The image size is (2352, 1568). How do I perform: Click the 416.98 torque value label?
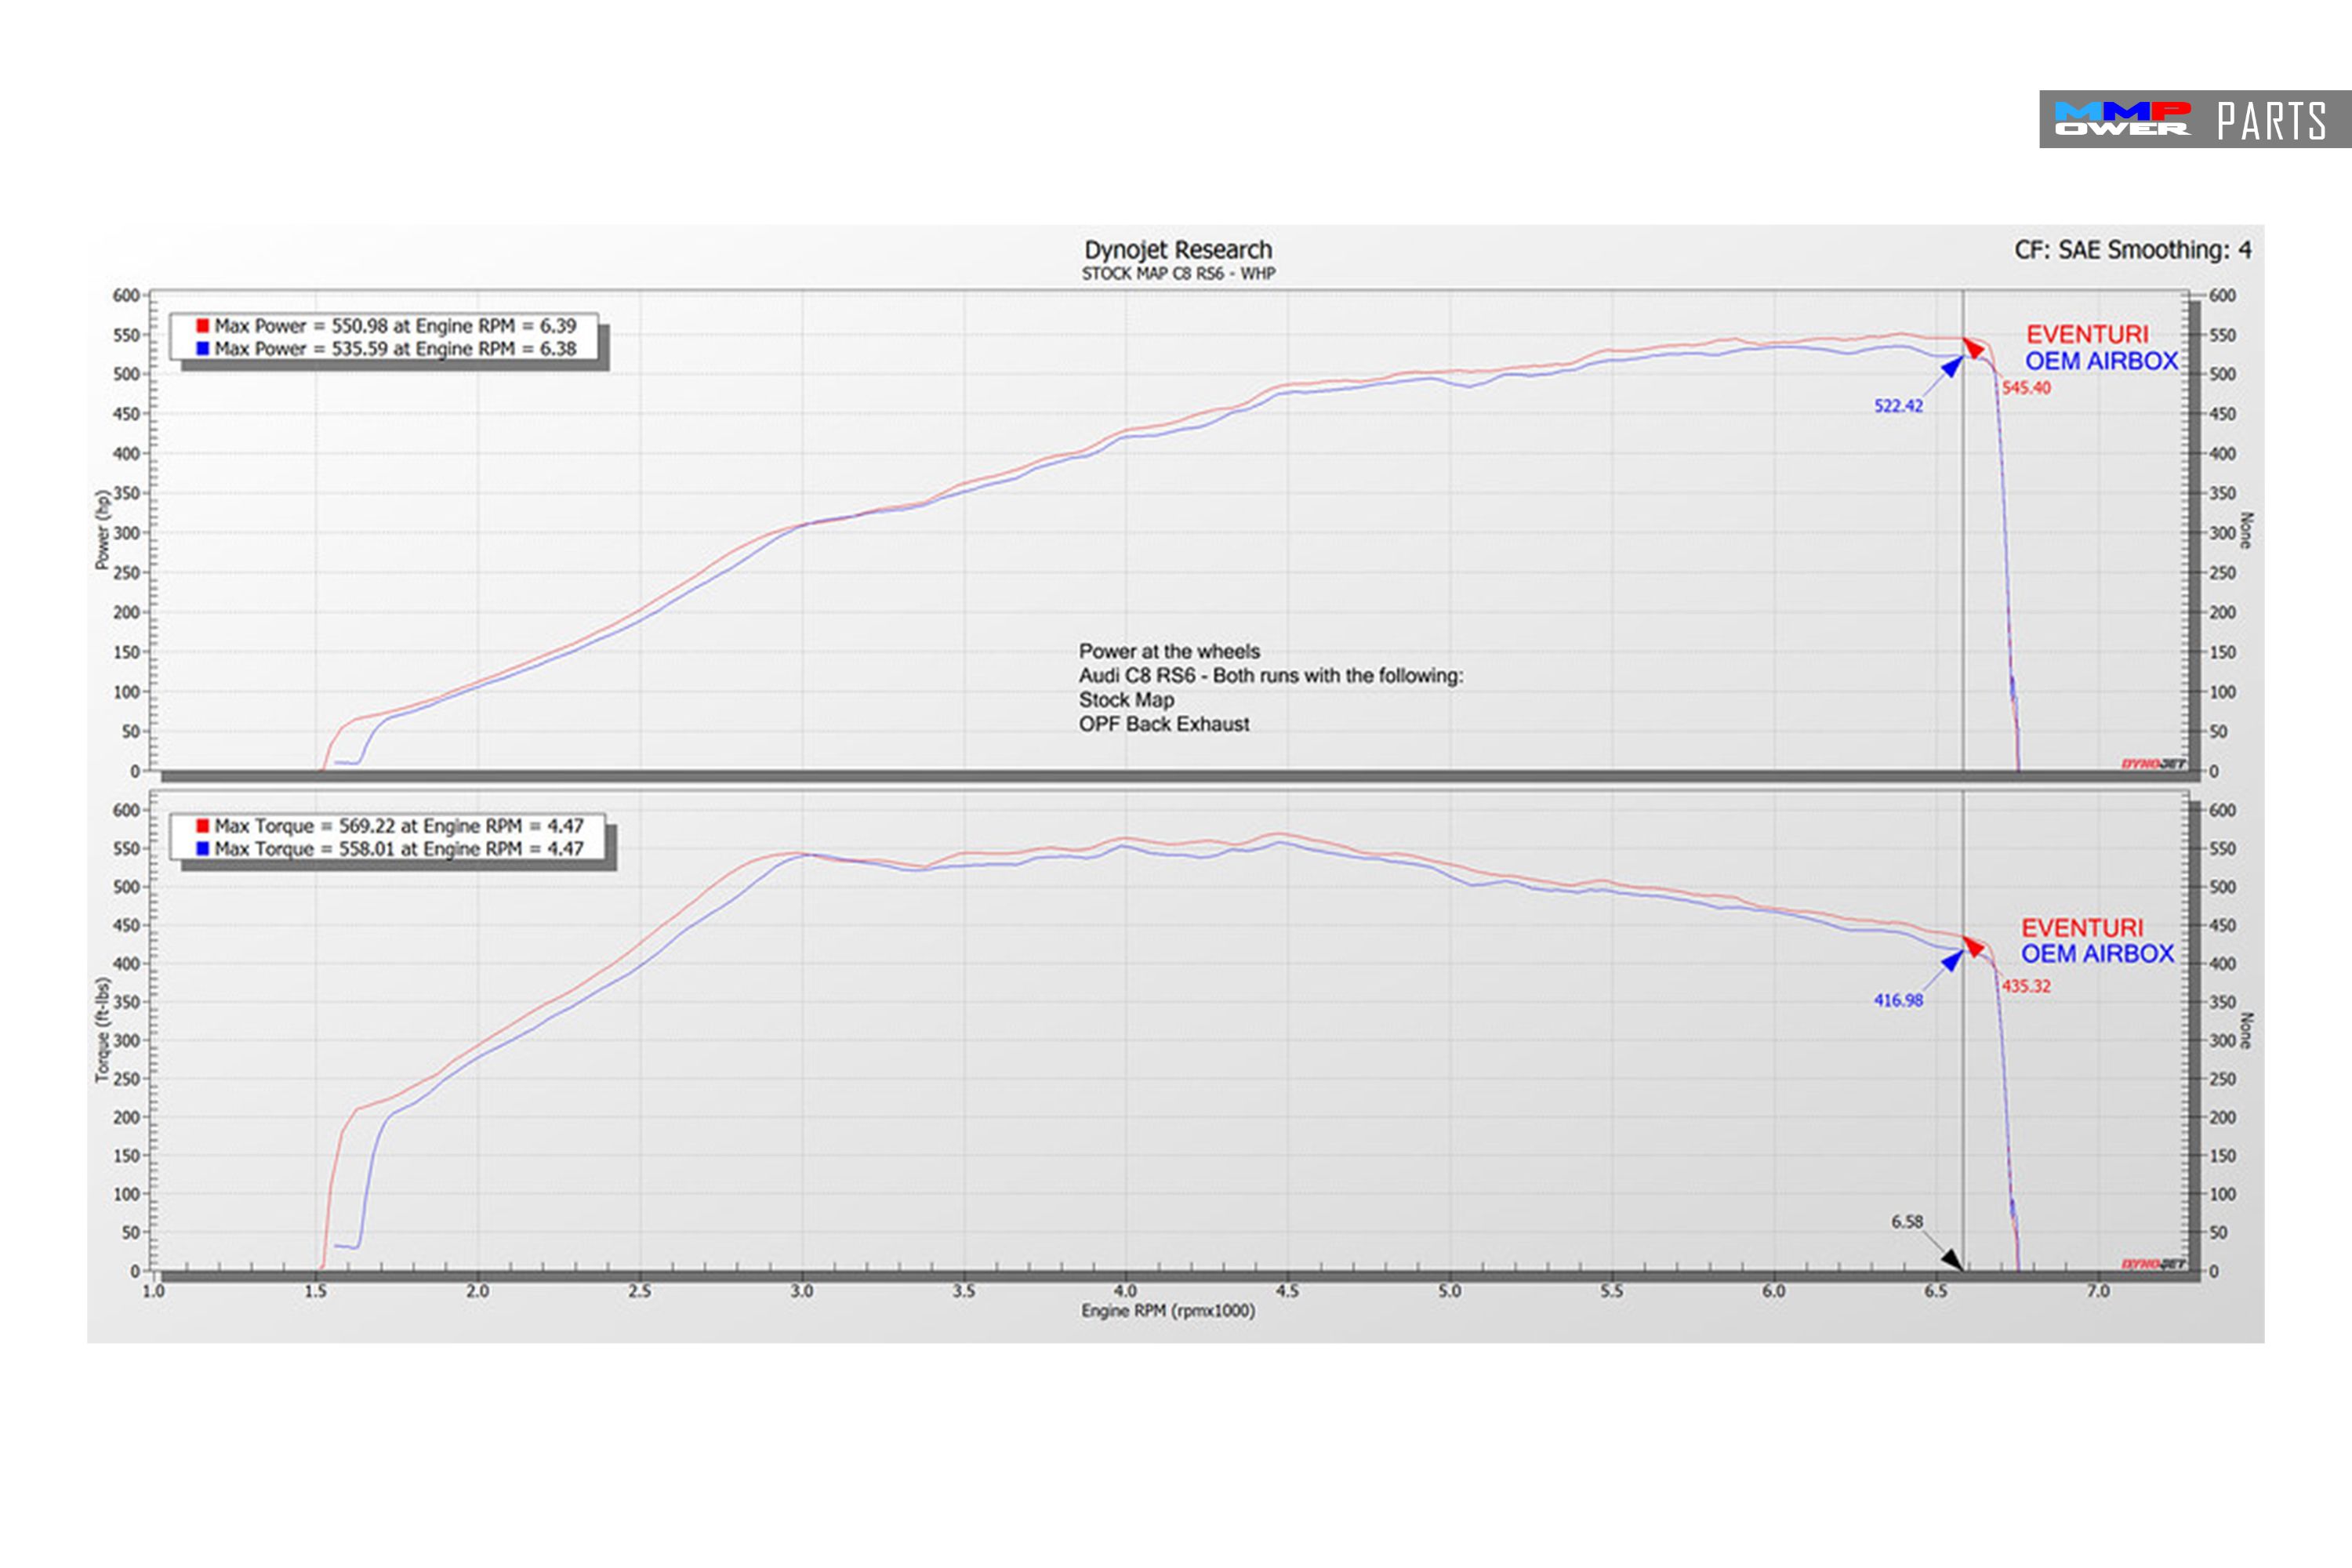[1898, 1000]
